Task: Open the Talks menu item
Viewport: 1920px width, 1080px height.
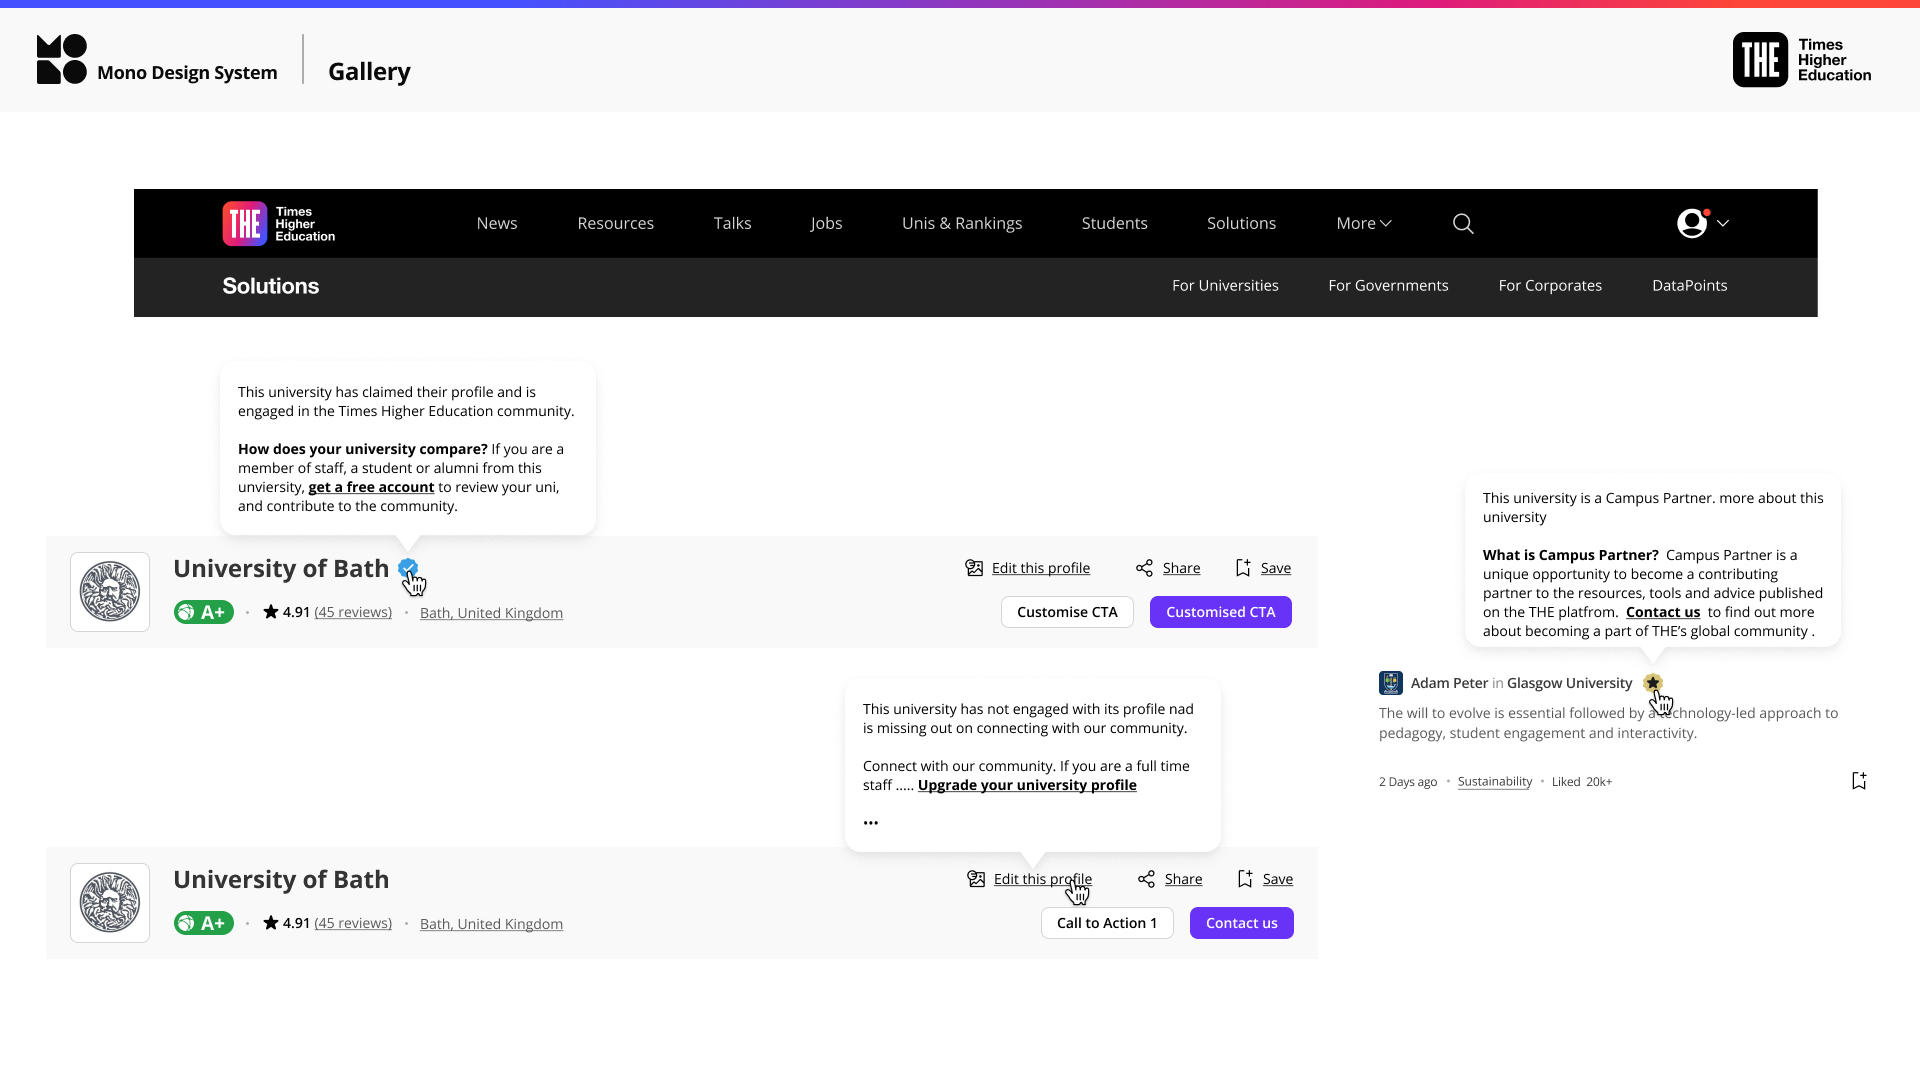Action: tap(732, 224)
